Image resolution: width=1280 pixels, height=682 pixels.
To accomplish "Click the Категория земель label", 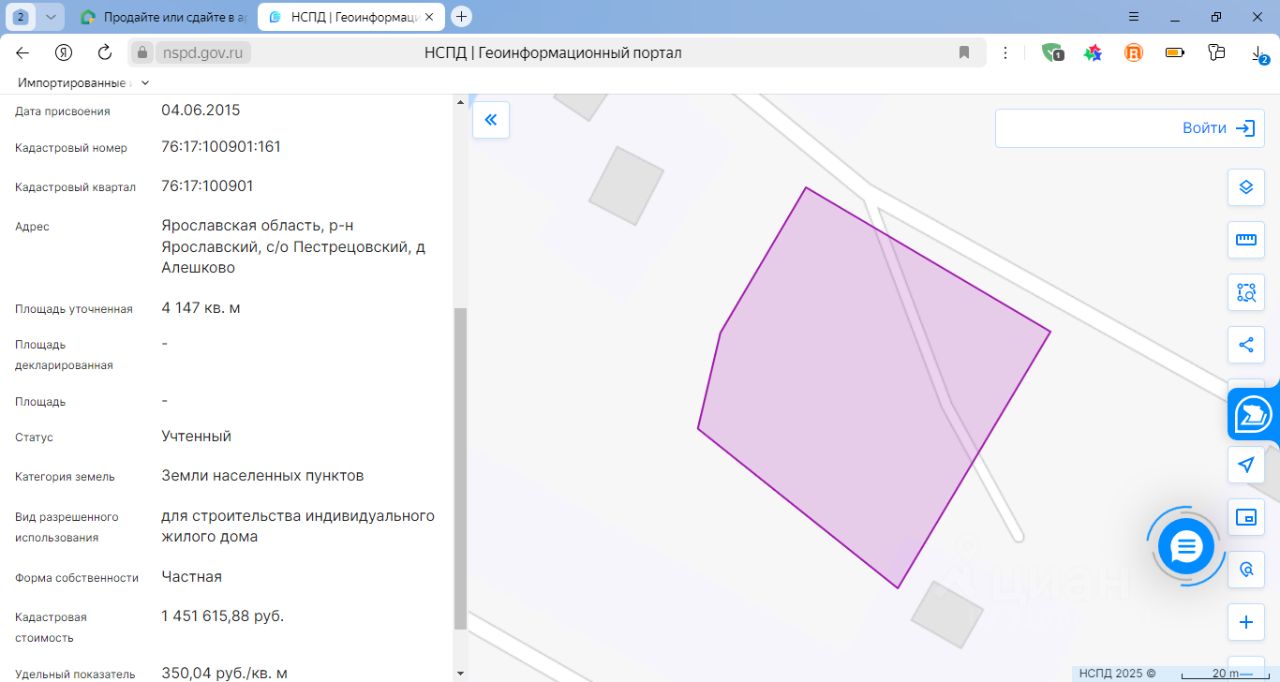I will 65,477.
